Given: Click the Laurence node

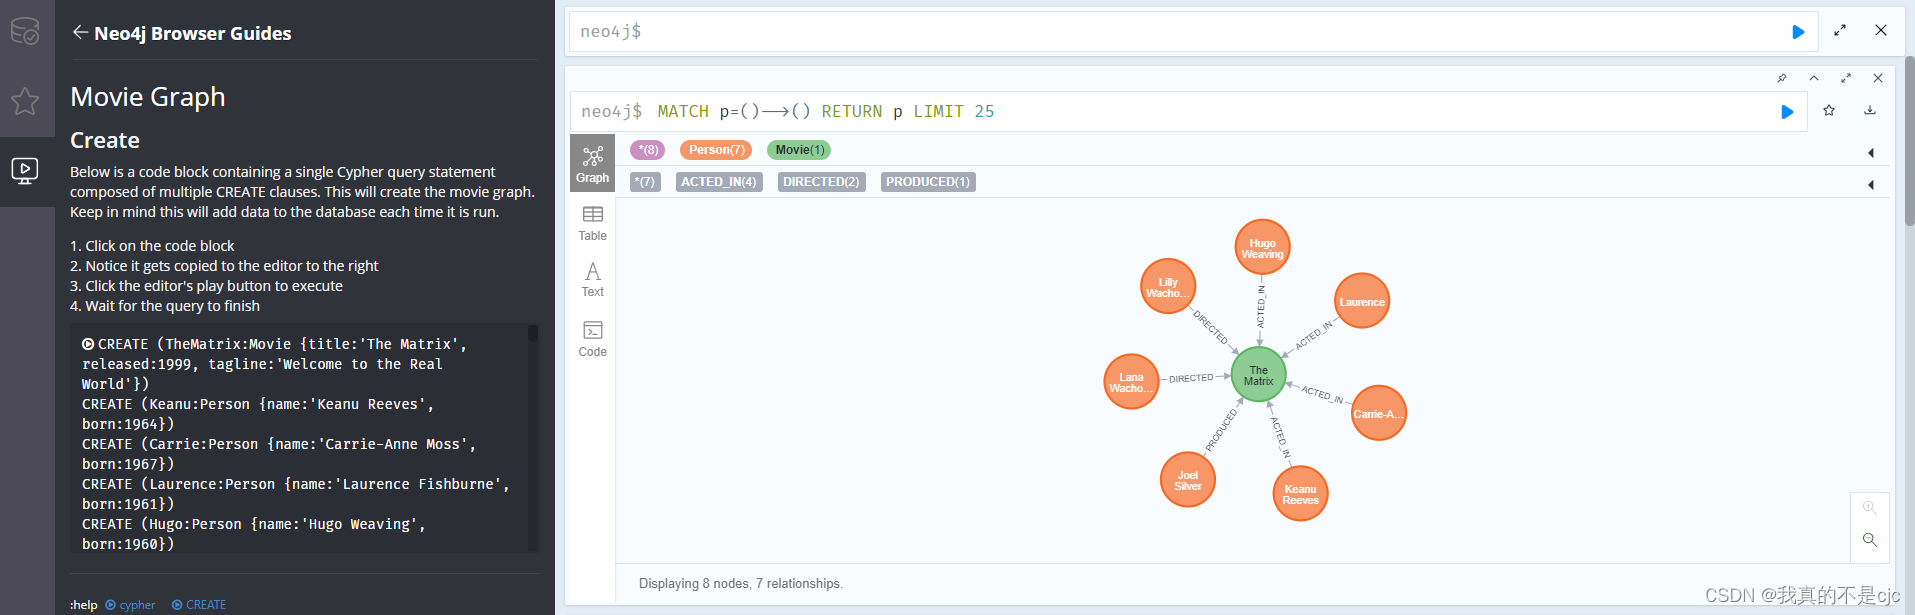Looking at the screenshot, I should pos(1362,301).
